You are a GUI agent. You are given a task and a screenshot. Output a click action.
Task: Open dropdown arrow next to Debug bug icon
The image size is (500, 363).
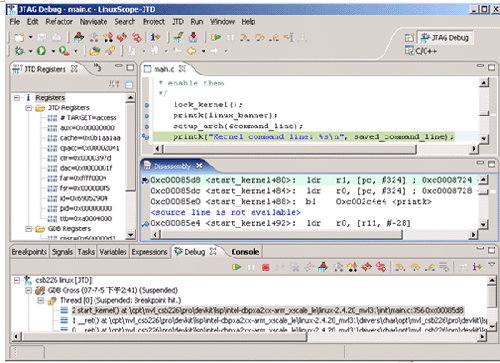tap(30, 51)
